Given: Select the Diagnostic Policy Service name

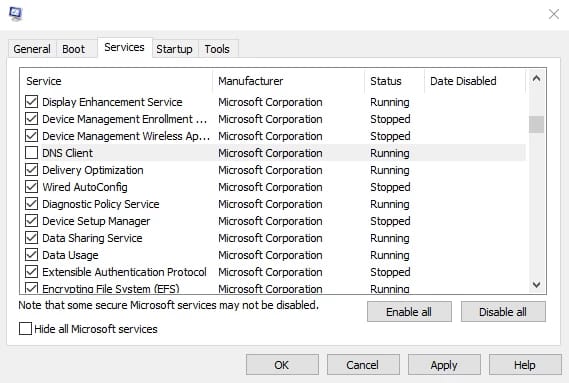Looking at the screenshot, I should pos(101,204).
